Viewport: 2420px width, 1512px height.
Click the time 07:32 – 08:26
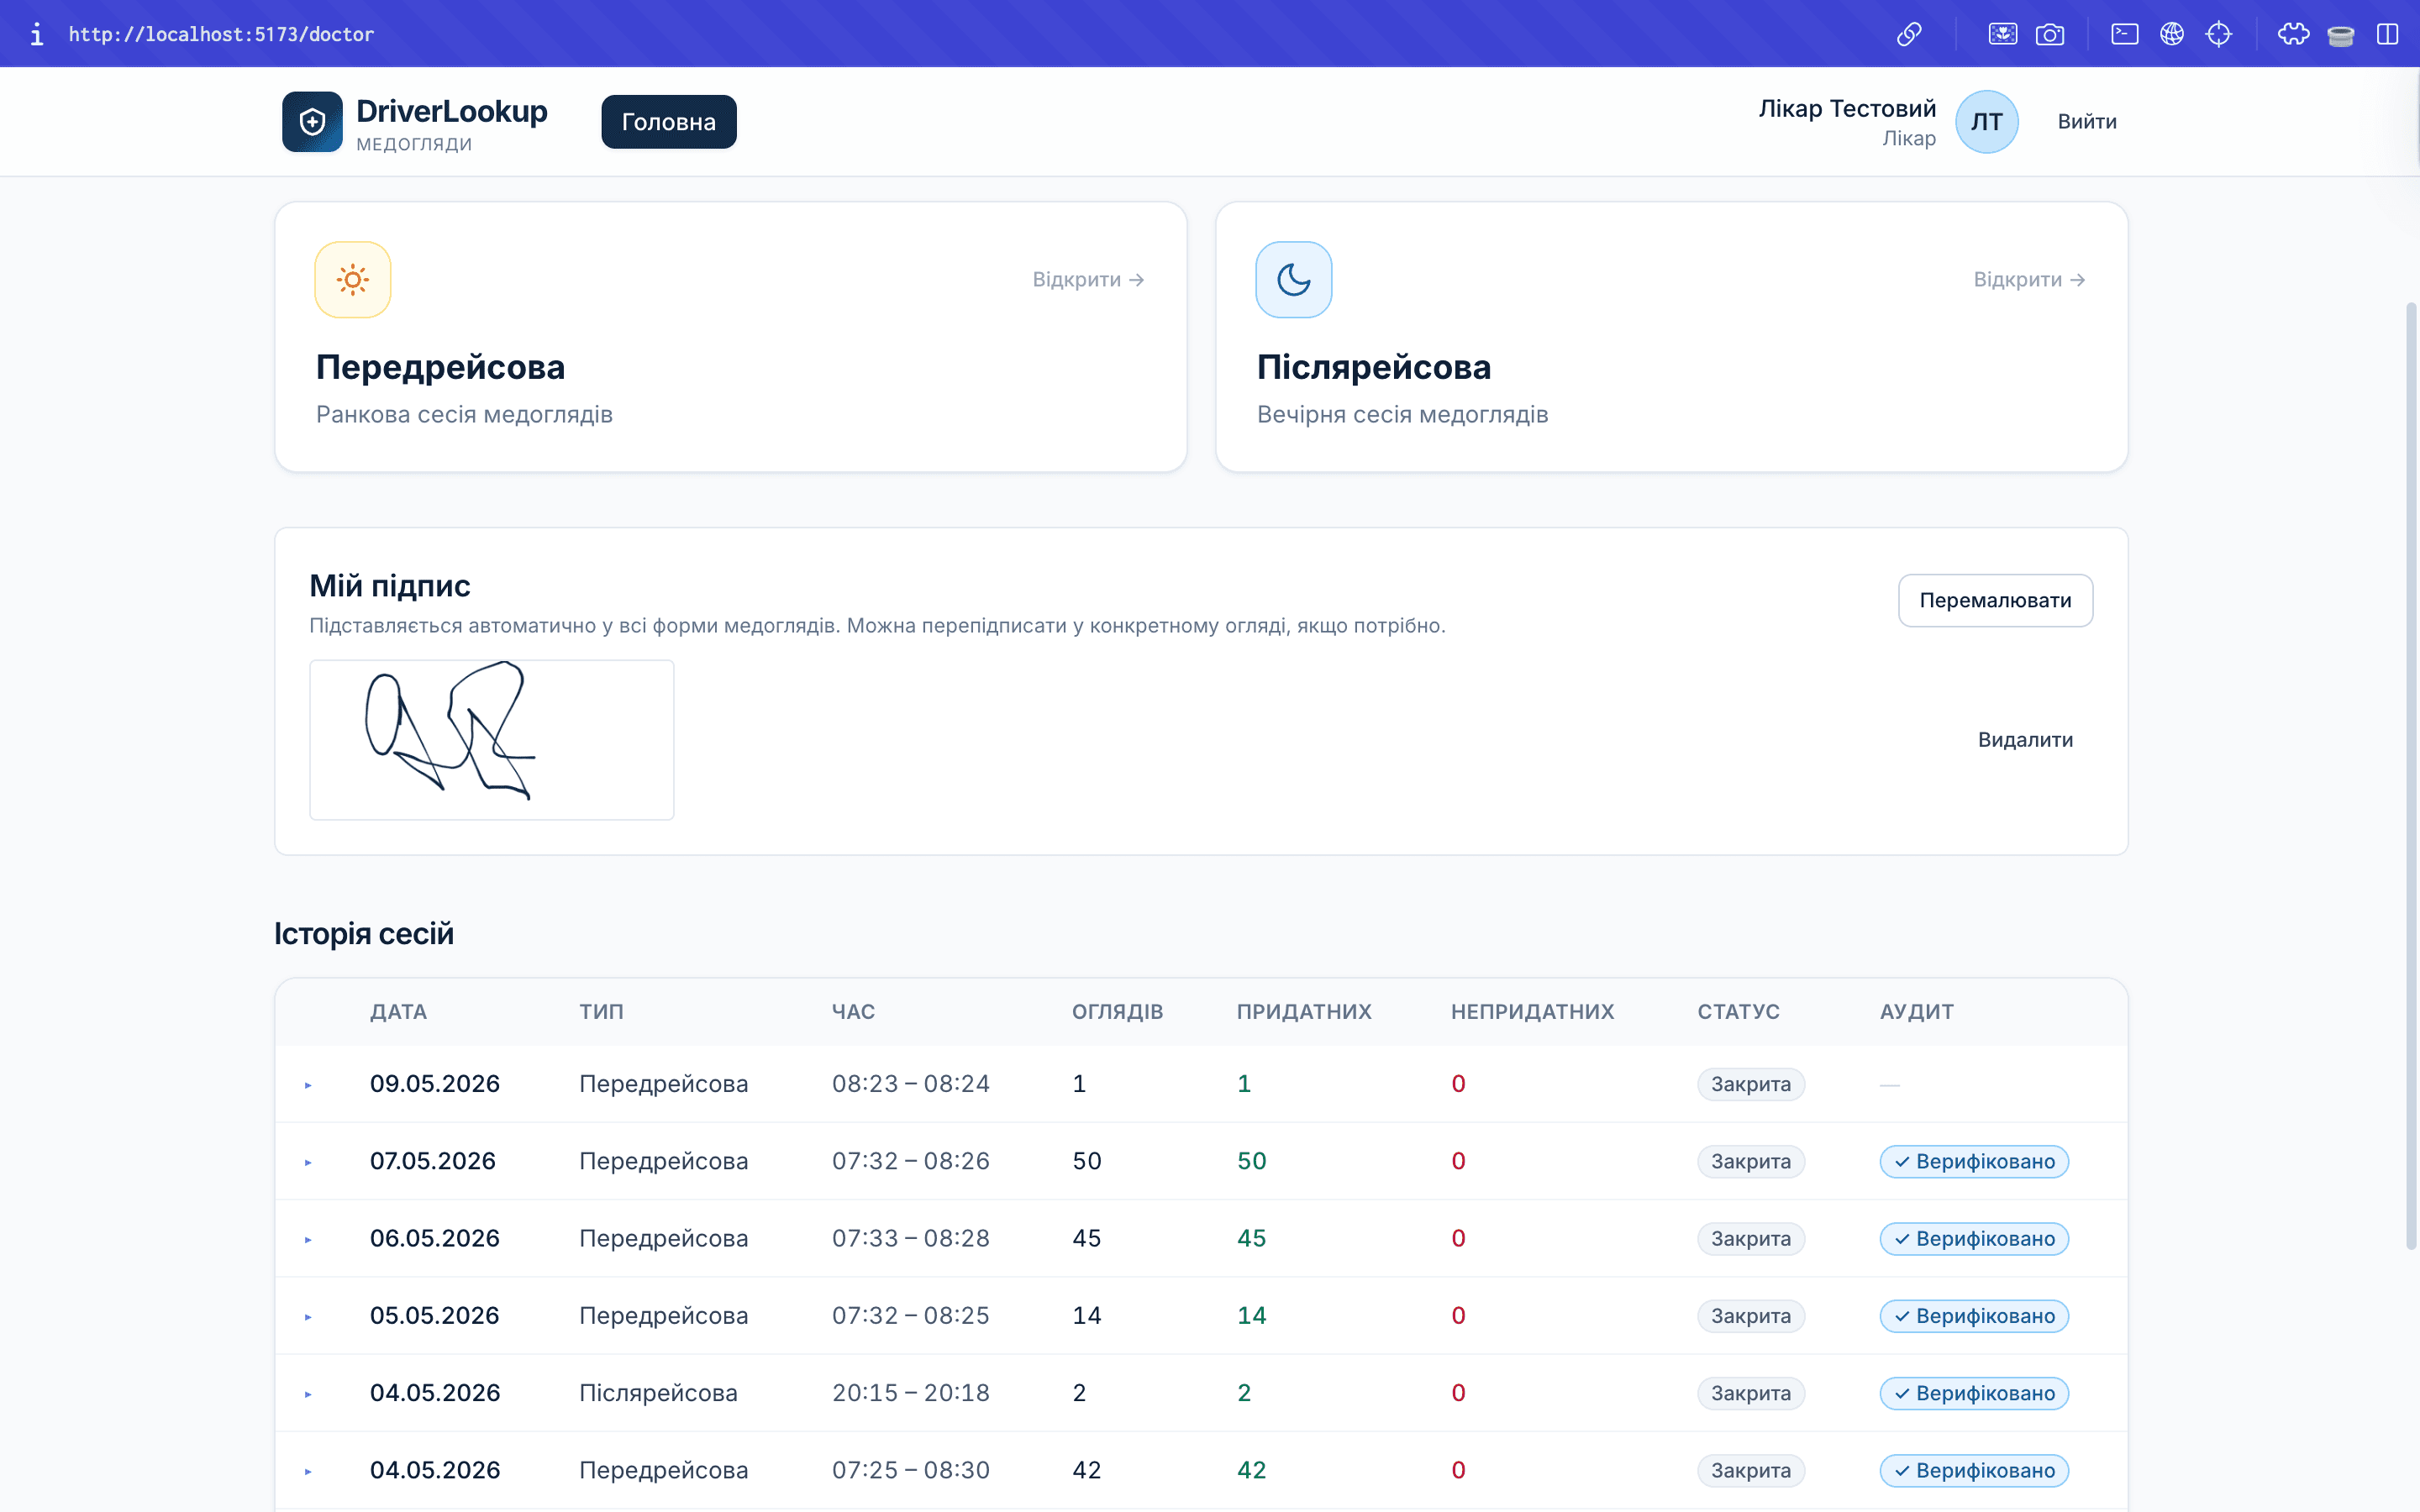(911, 1161)
